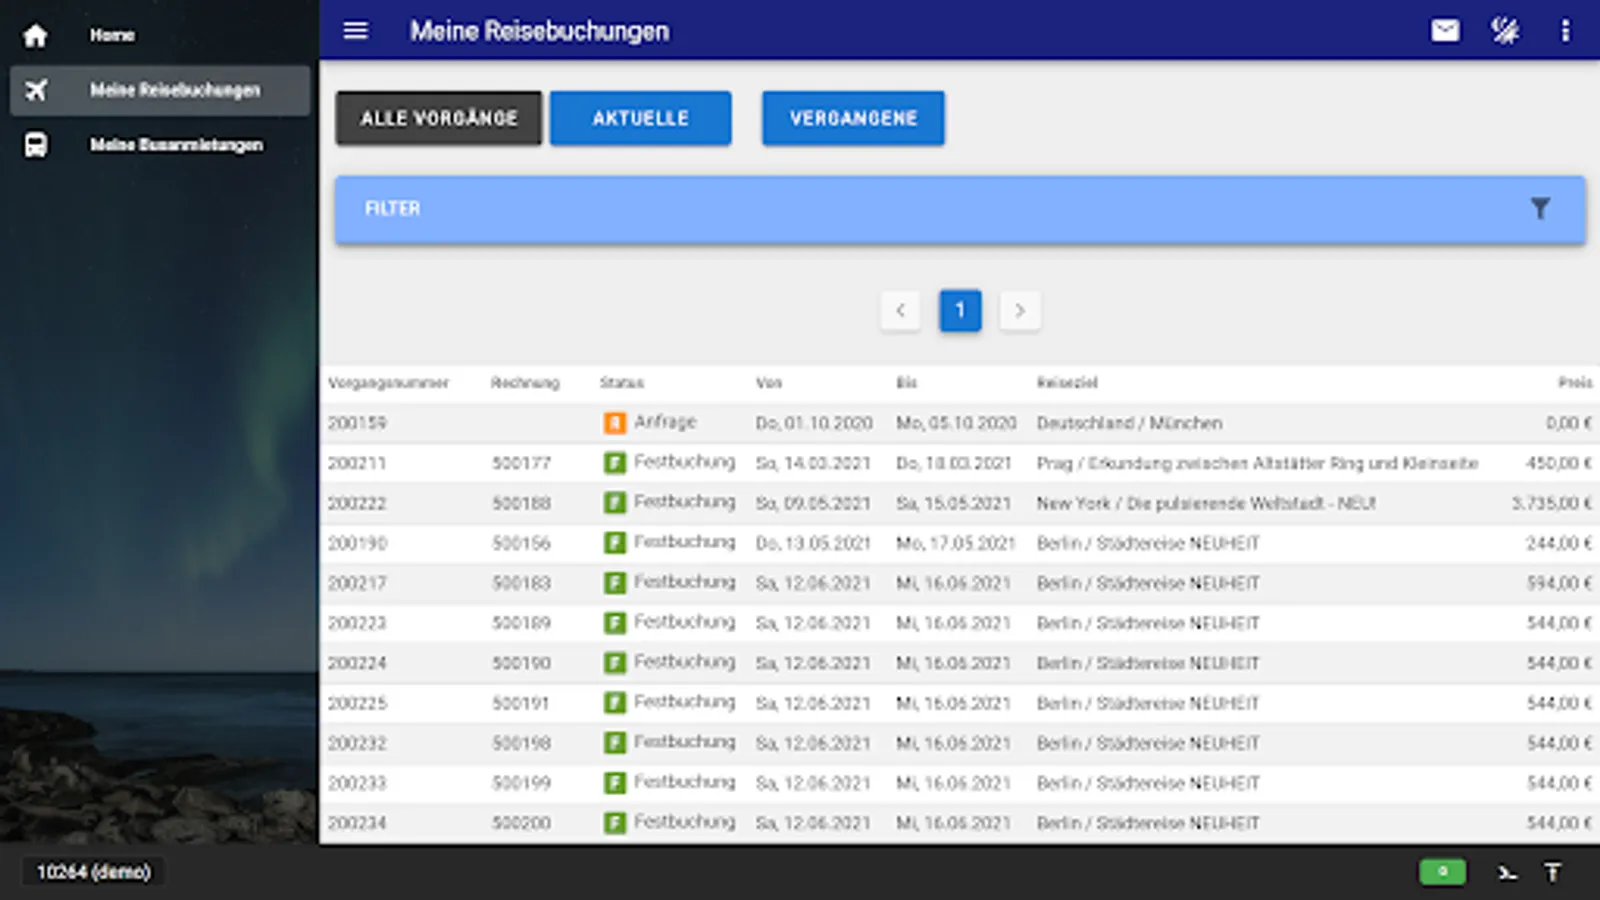Switch to the AKTUELLE tab
This screenshot has height=900, width=1600.
[640, 118]
